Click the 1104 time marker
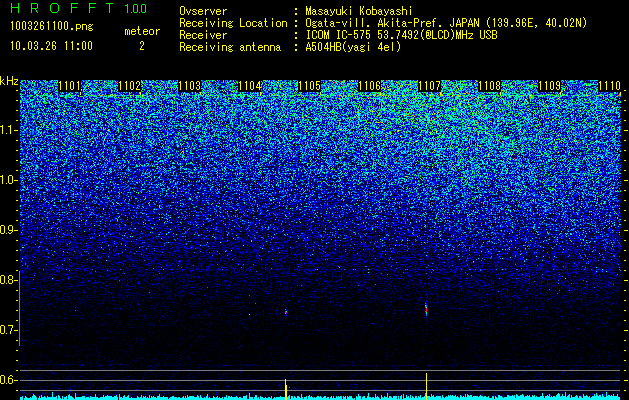Screen dimensions: 629x400 click(250, 86)
